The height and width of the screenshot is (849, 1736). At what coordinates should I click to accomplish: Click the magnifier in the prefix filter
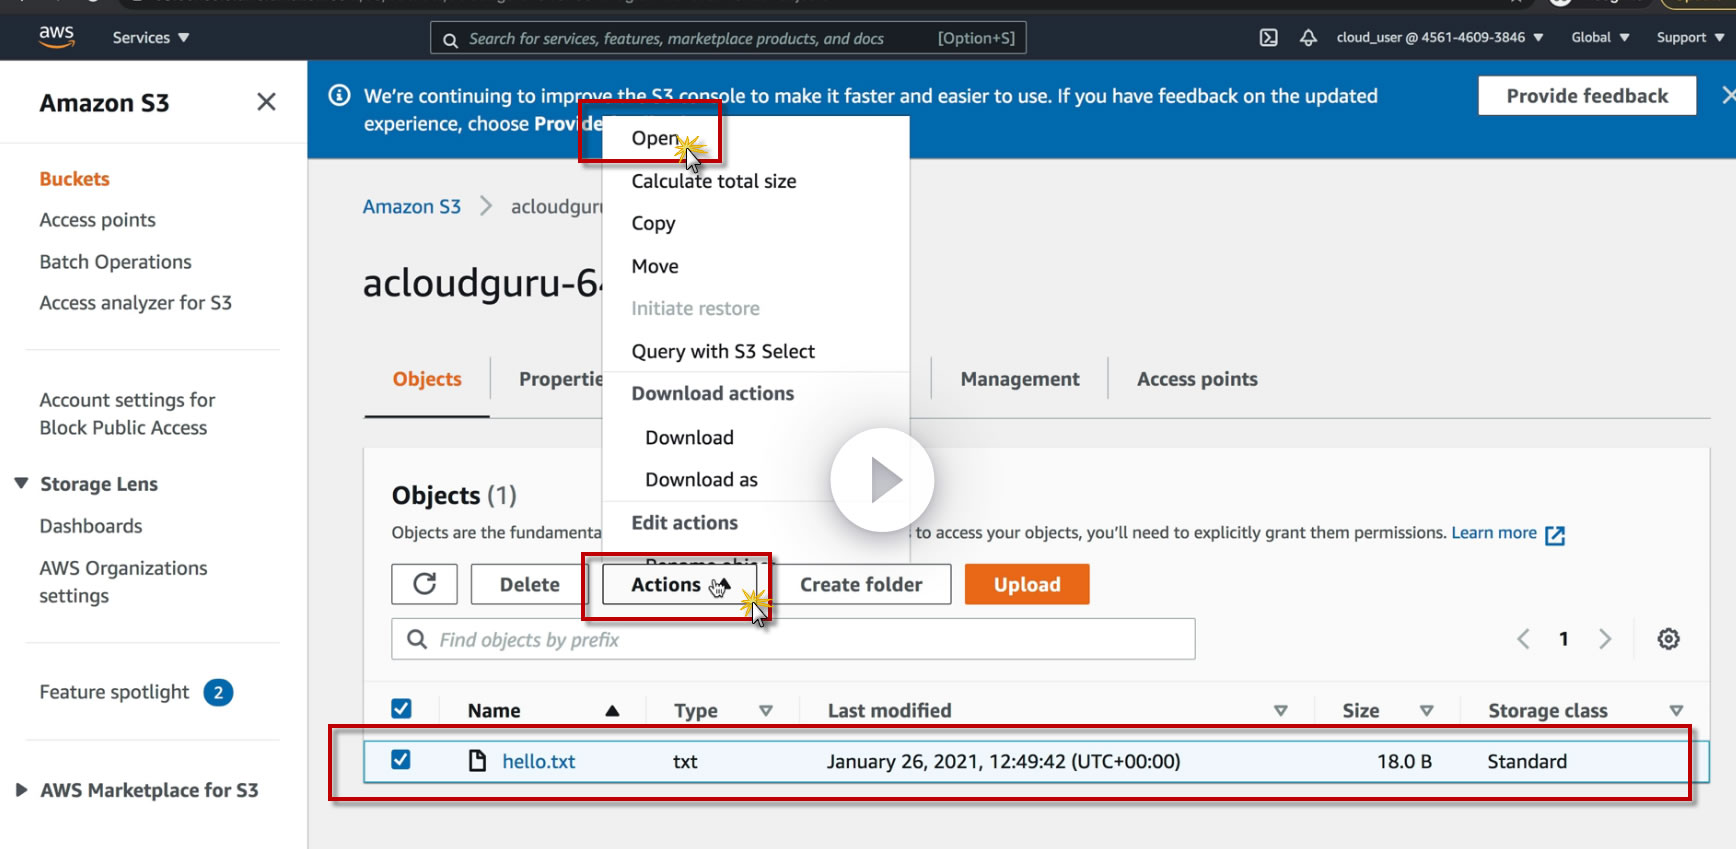417,639
